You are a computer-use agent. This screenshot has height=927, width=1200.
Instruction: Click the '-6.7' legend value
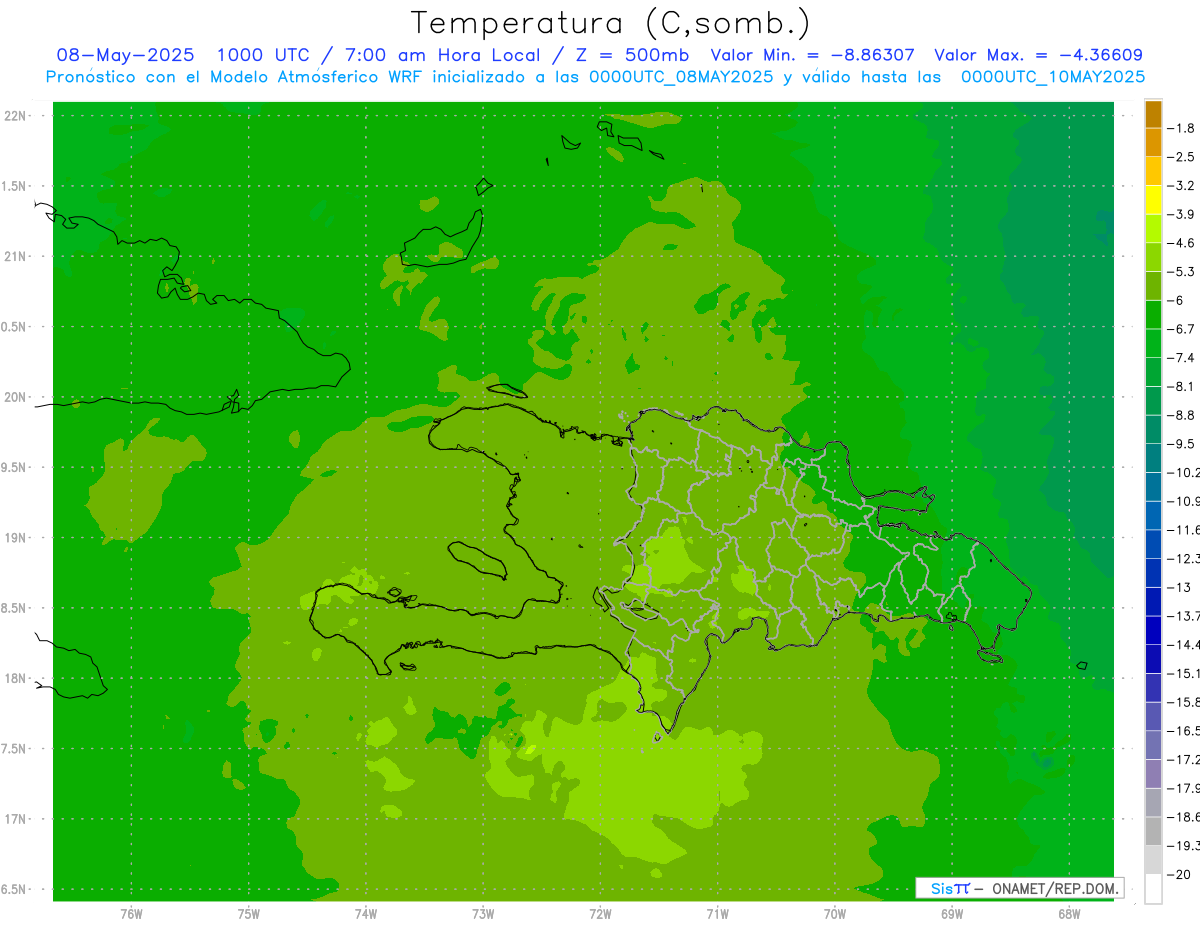1181,329
